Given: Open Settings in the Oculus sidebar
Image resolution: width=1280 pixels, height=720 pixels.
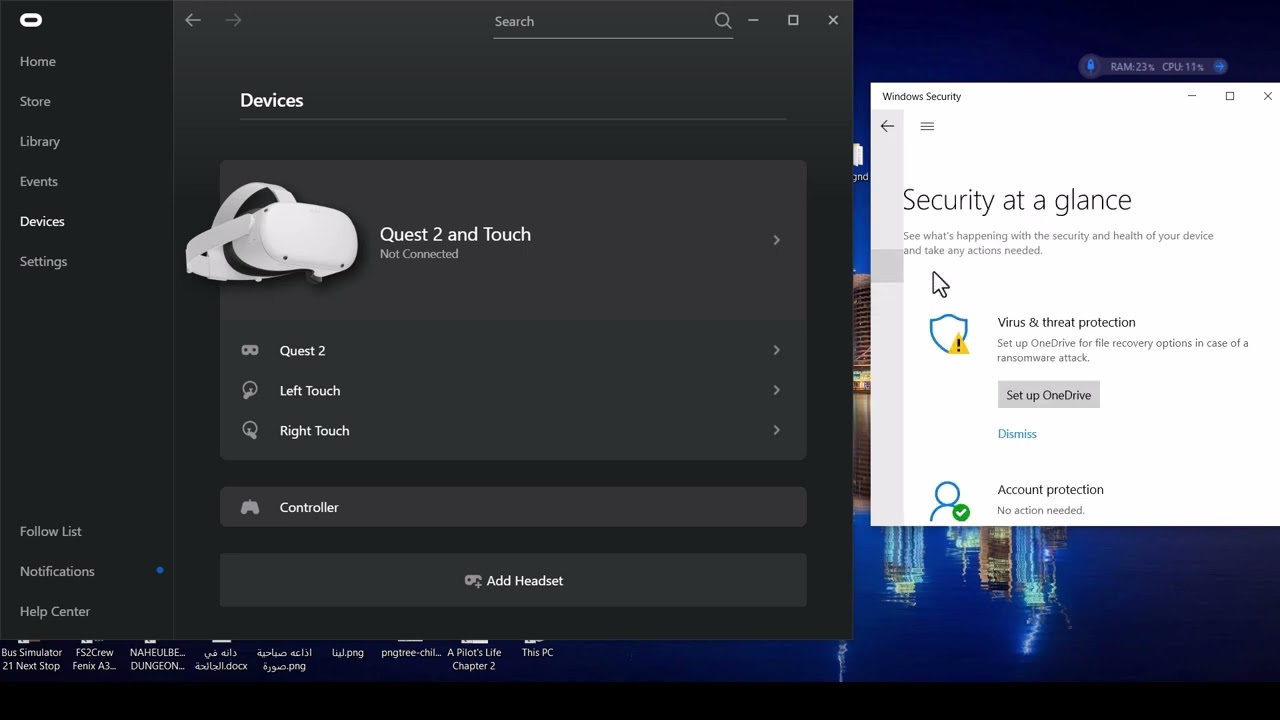Looking at the screenshot, I should click(44, 261).
